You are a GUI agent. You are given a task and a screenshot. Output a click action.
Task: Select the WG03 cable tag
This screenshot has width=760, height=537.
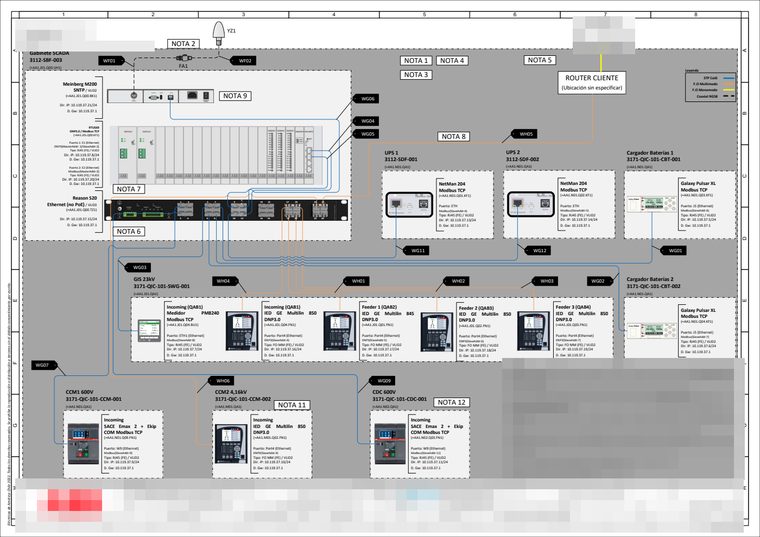click(140, 268)
